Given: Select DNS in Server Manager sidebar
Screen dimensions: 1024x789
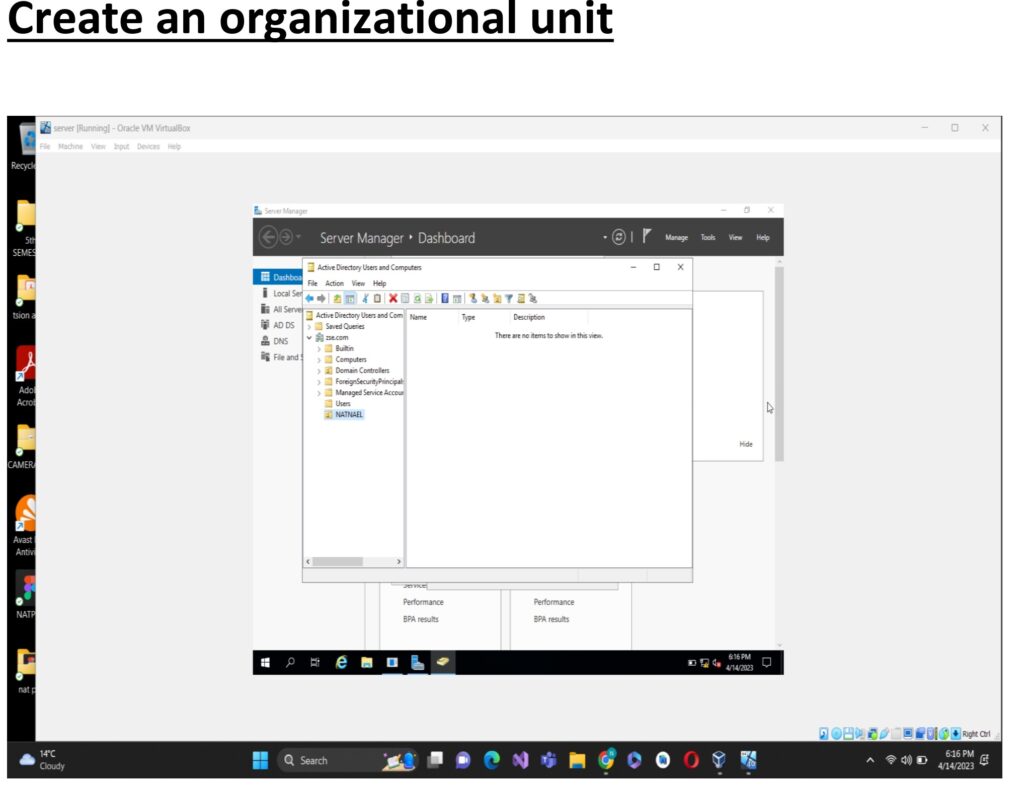Looking at the screenshot, I should [280, 341].
